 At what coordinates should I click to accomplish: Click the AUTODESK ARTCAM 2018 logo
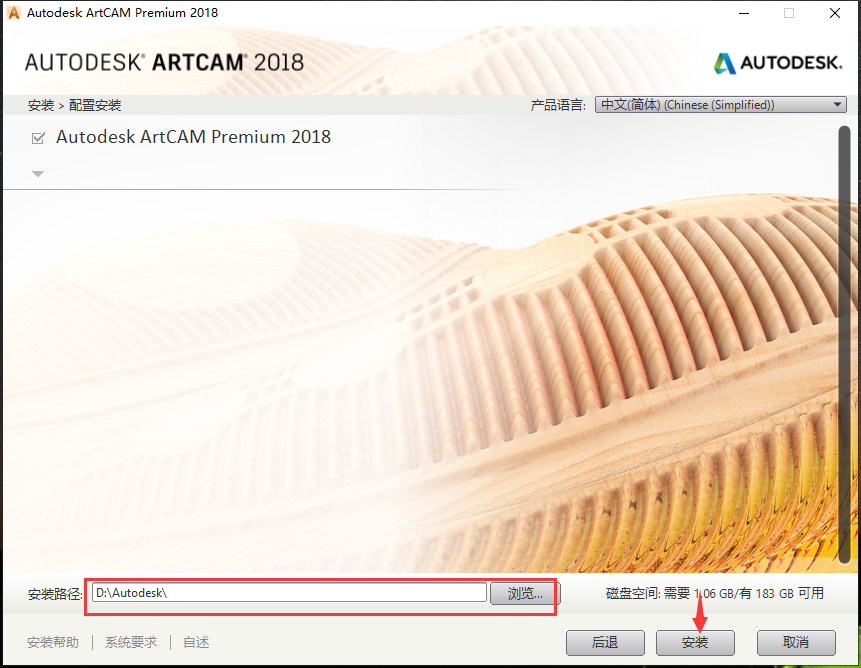(x=163, y=62)
